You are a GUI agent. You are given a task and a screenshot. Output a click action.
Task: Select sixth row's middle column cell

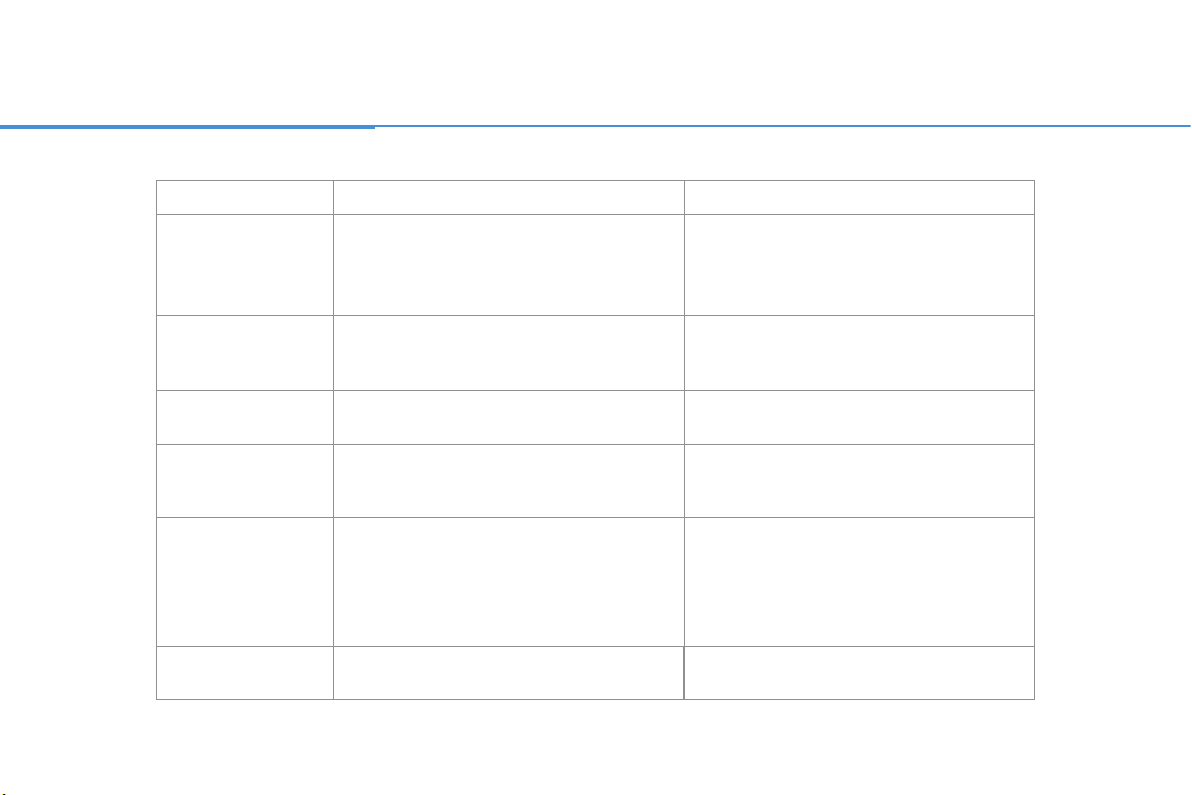click(509, 582)
